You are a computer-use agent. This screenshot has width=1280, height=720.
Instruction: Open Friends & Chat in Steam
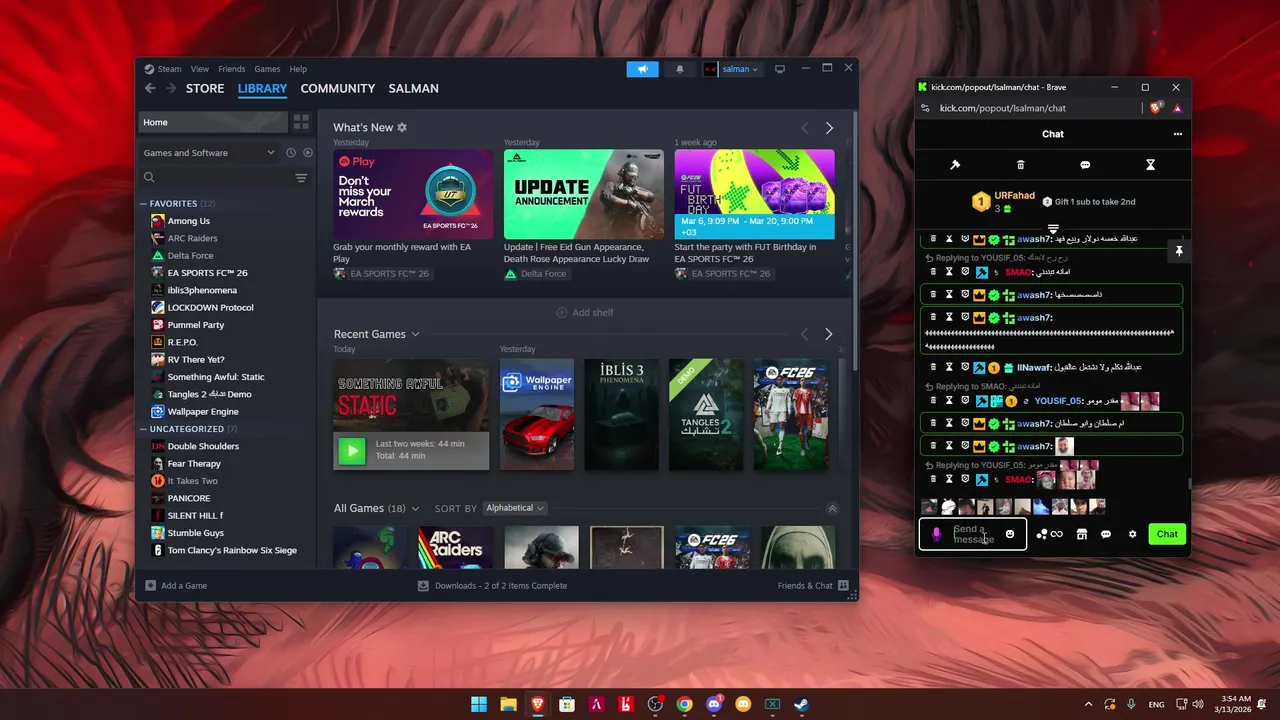tap(813, 586)
